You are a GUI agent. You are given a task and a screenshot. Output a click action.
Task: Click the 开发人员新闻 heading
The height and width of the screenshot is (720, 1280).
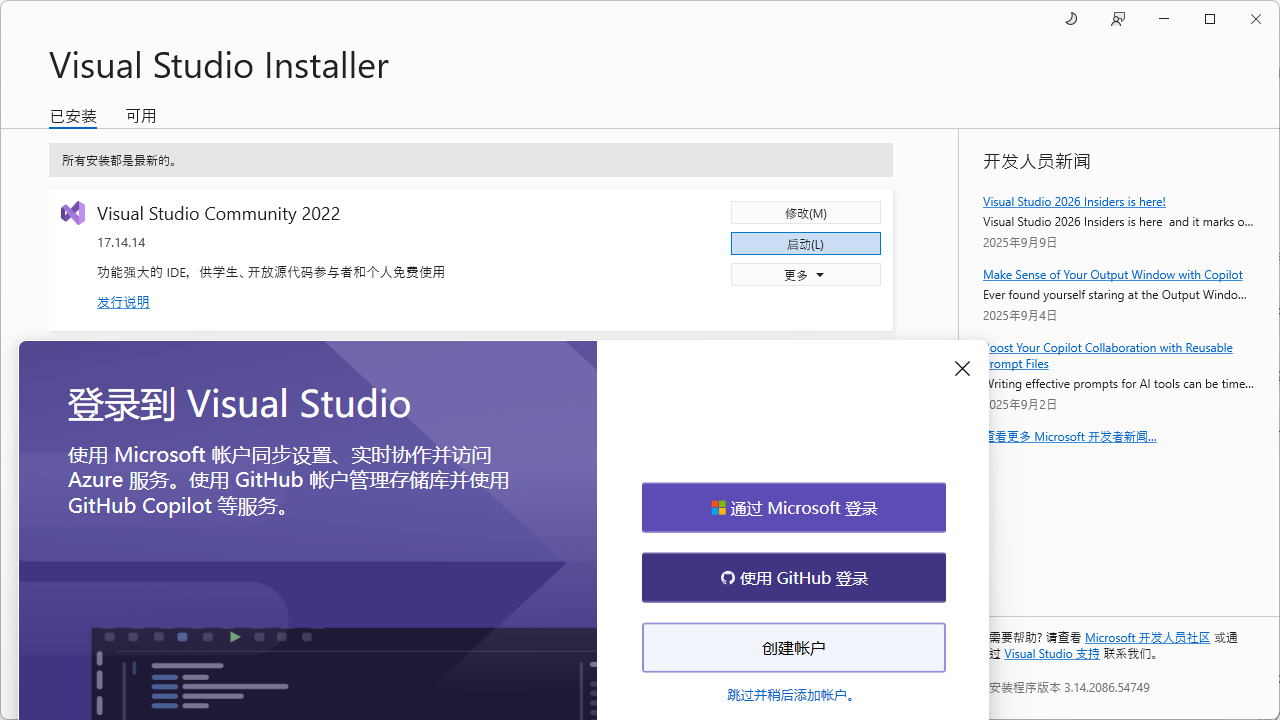point(1037,161)
